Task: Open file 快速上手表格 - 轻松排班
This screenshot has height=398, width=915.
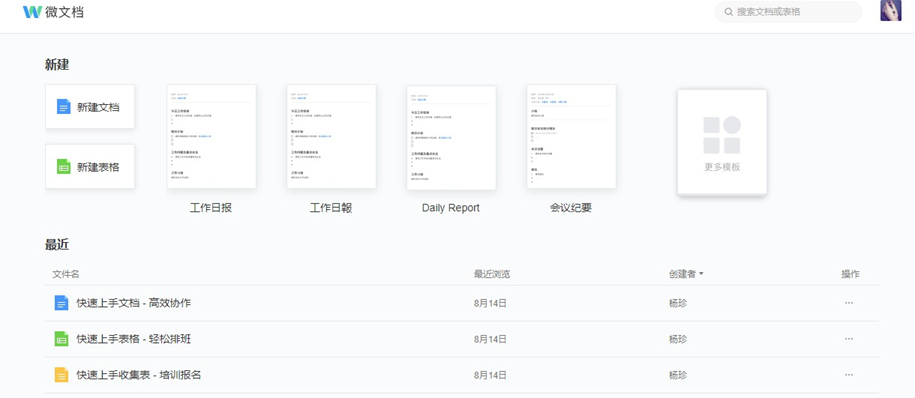Action: click(x=134, y=338)
